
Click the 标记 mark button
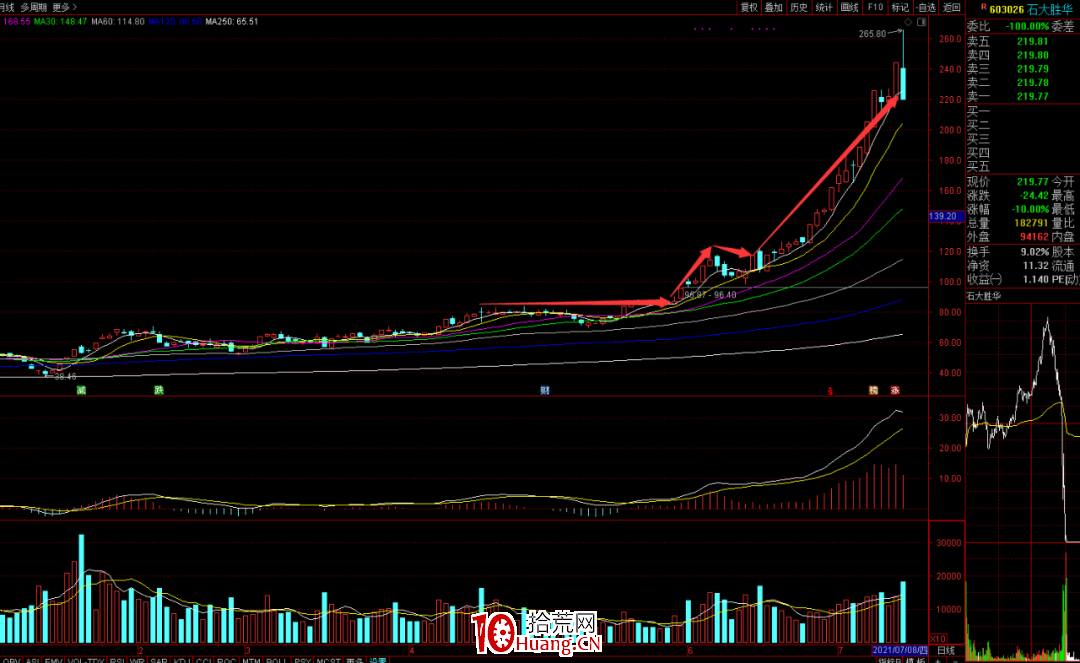coord(900,7)
